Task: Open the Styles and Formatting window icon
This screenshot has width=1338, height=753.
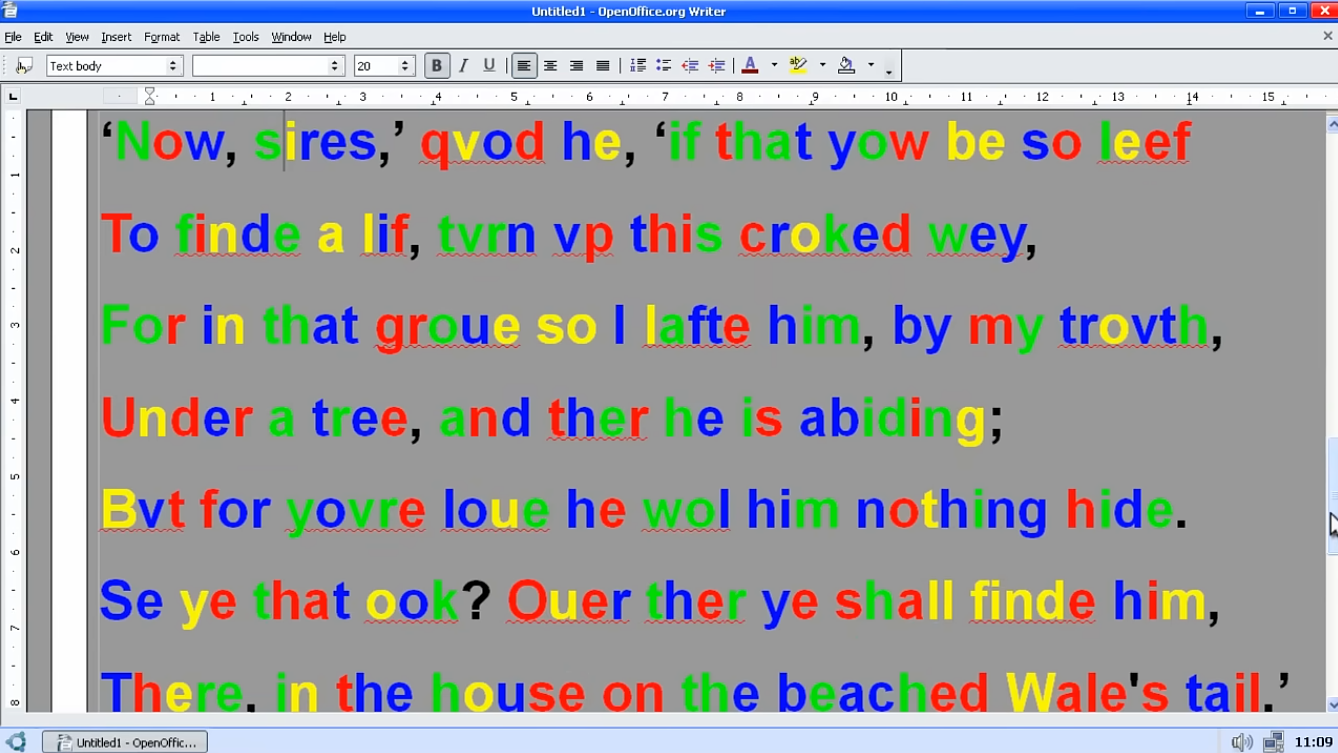Action: click(25, 66)
